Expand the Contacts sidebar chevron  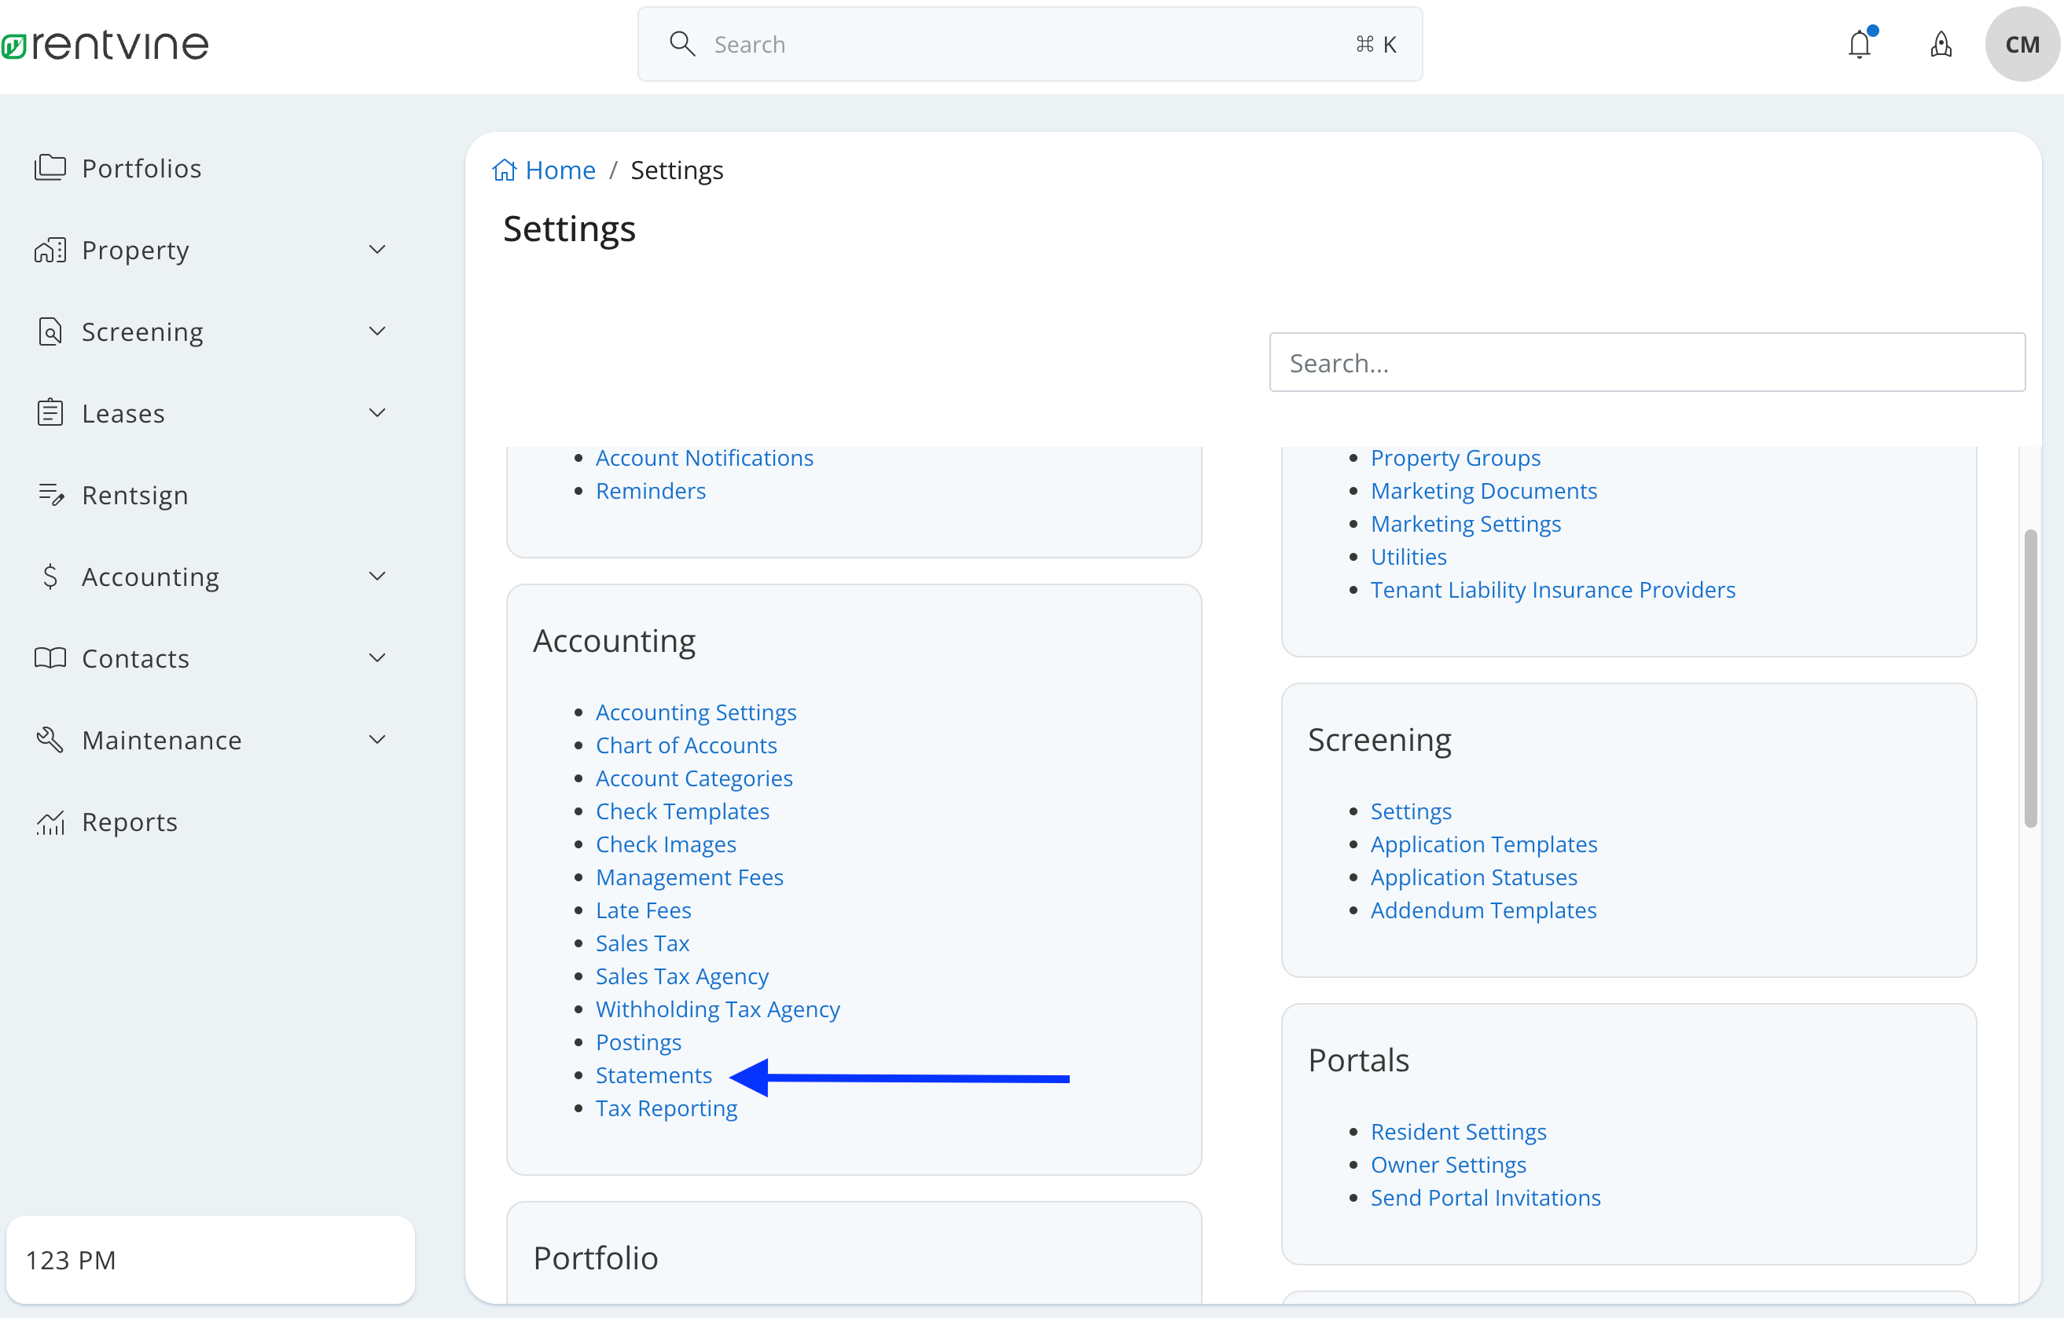click(377, 658)
